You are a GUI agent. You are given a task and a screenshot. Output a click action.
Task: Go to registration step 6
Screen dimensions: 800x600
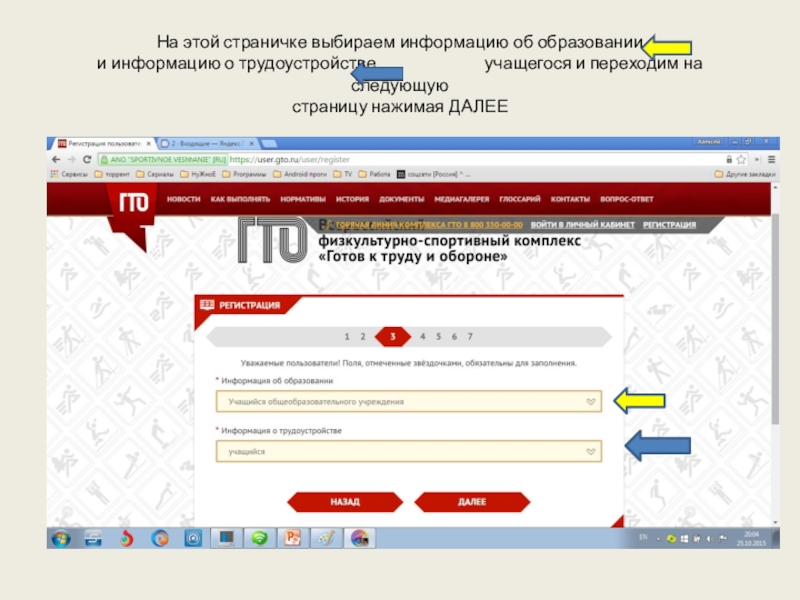tap(454, 337)
